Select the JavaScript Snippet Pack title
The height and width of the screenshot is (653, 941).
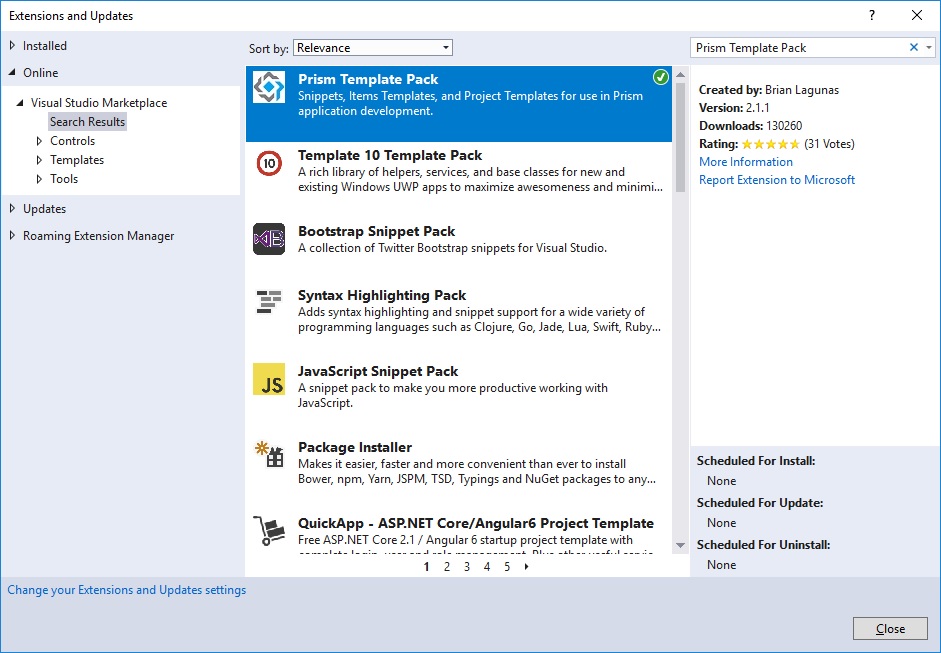pyautogui.click(x=378, y=372)
